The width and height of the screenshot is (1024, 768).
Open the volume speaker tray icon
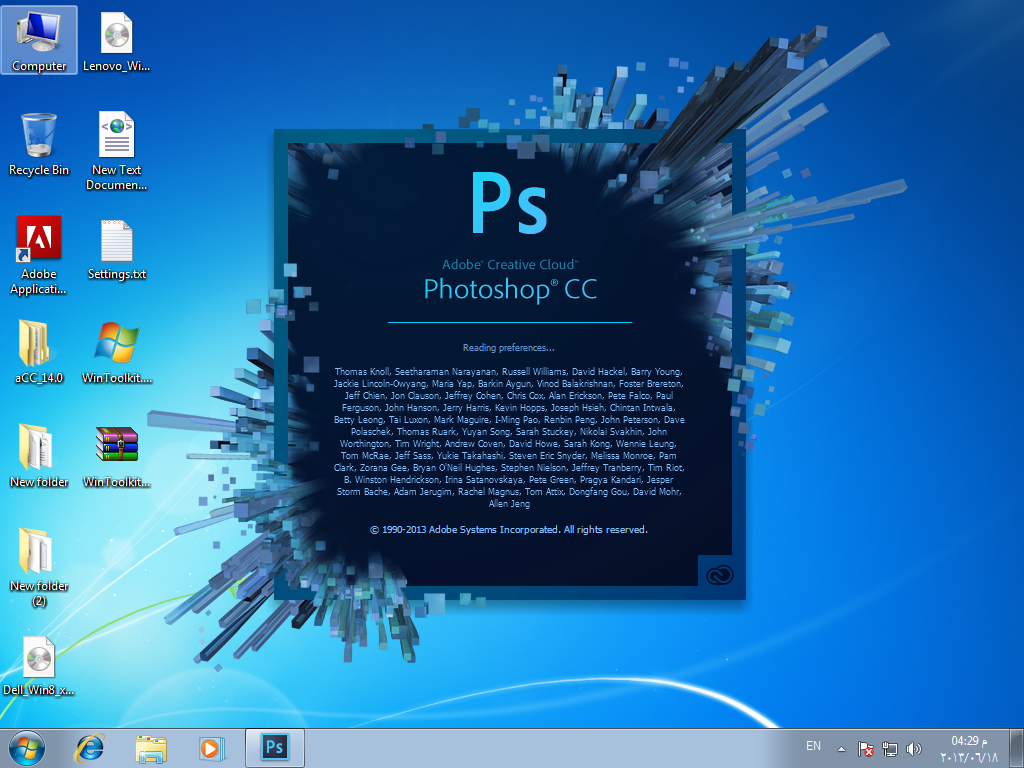[914, 749]
